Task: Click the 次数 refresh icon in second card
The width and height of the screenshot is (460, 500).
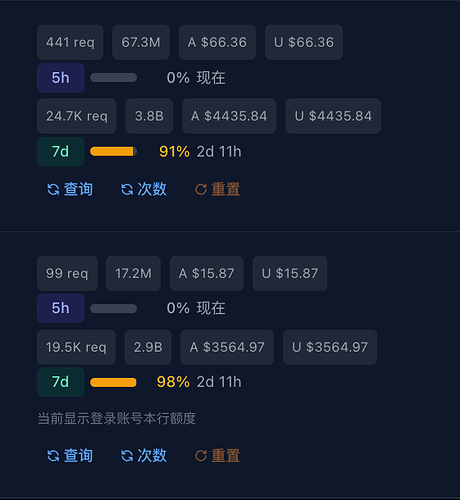Action: tap(127, 456)
